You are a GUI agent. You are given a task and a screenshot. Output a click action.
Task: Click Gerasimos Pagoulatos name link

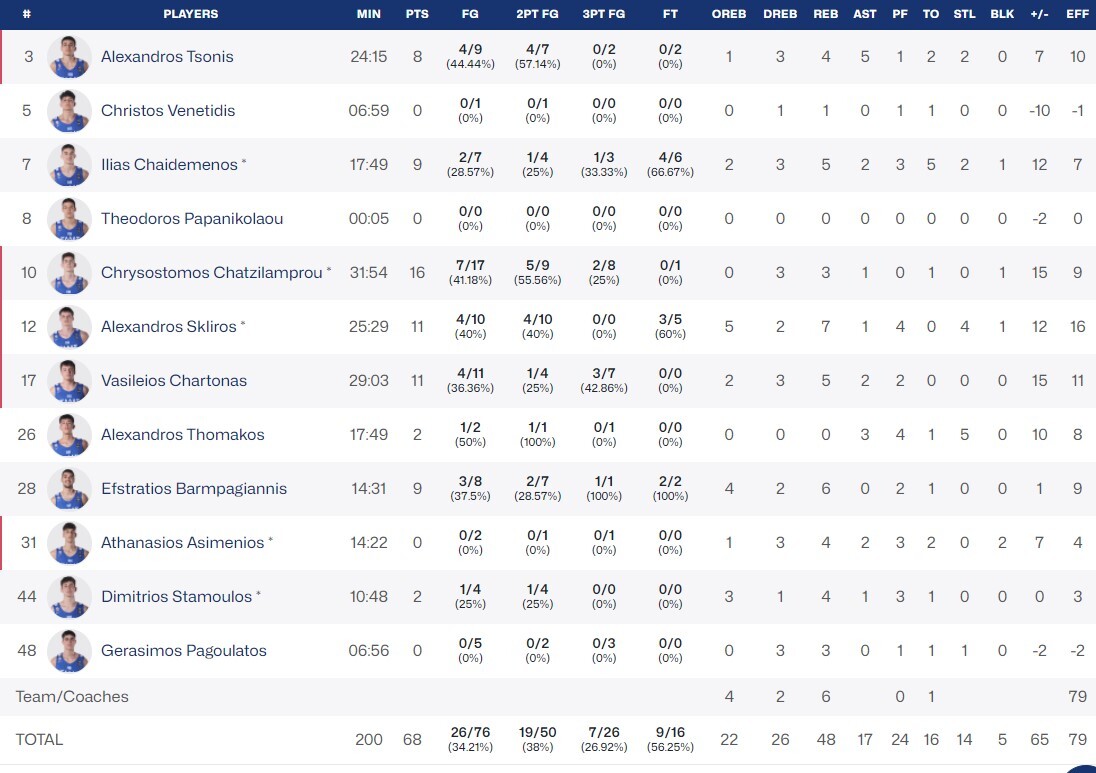pos(184,651)
